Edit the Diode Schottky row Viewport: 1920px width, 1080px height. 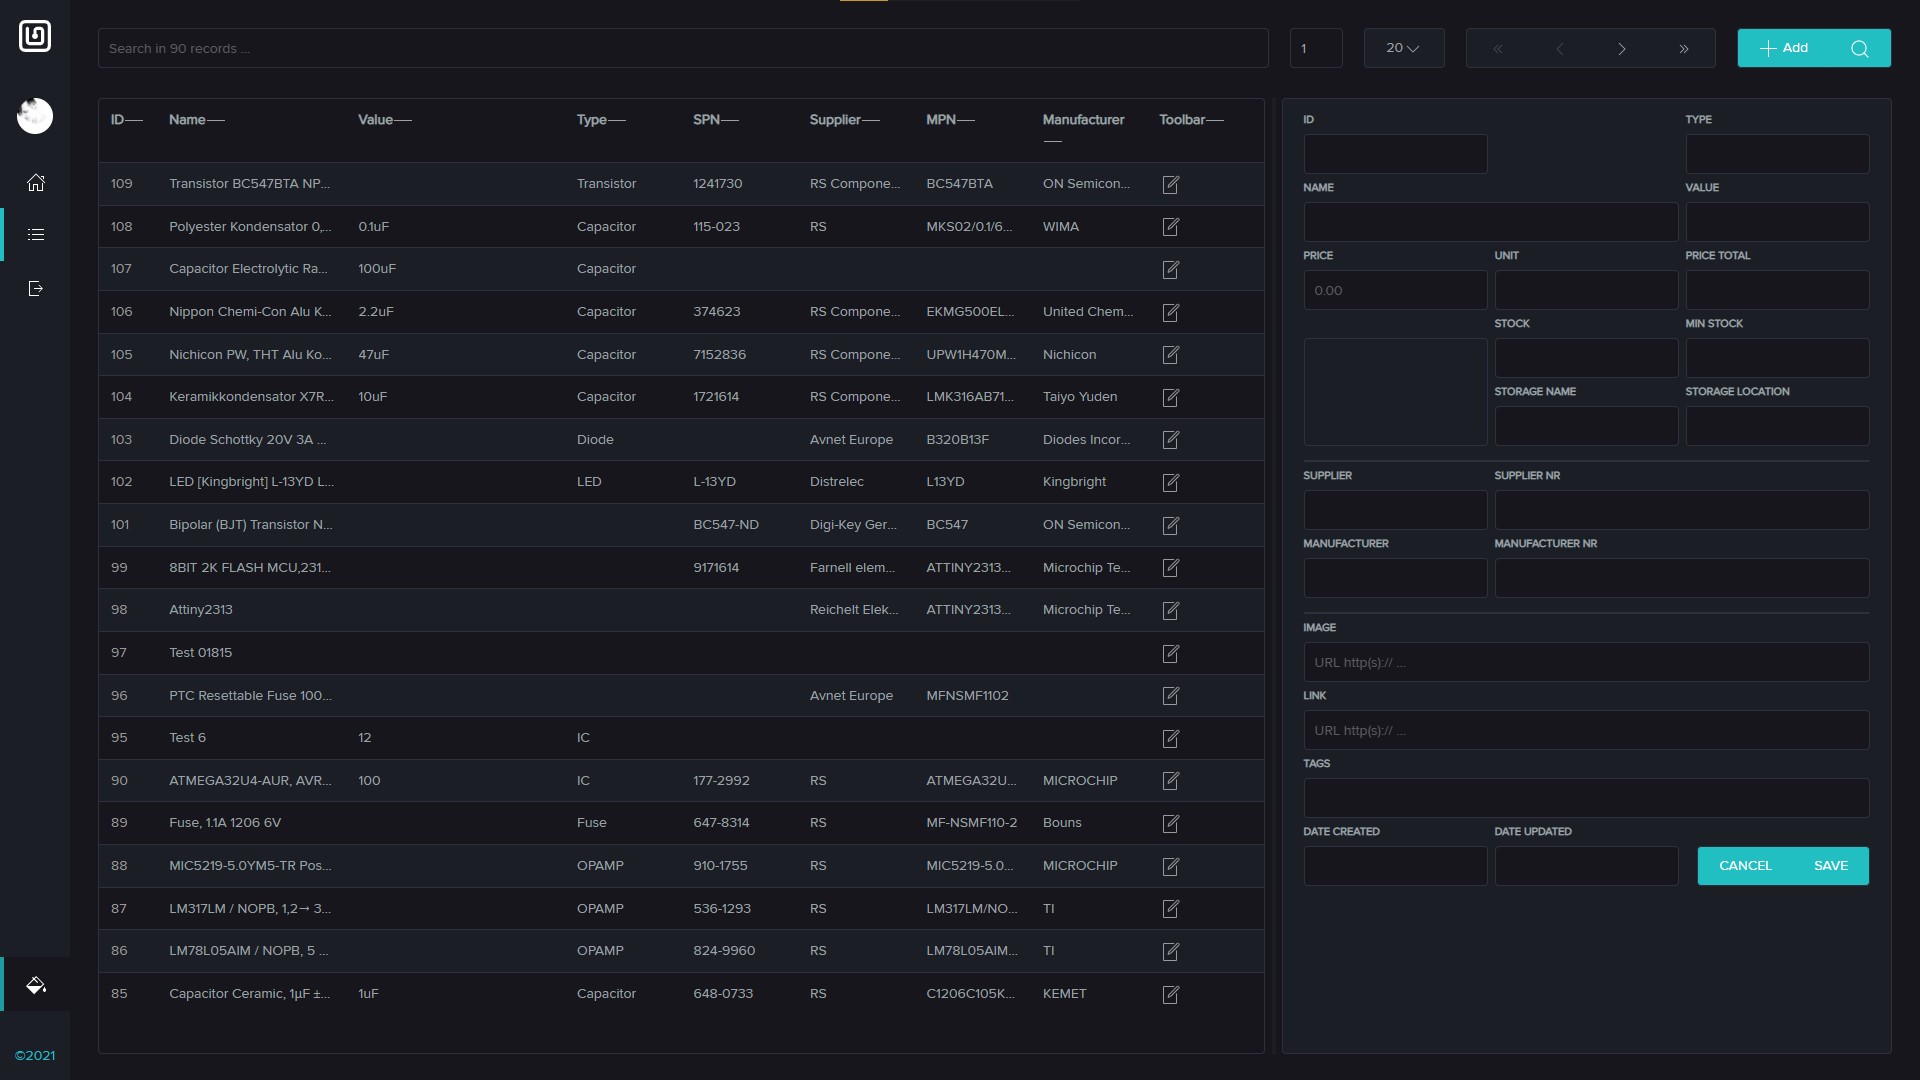[x=1171, y=440]
